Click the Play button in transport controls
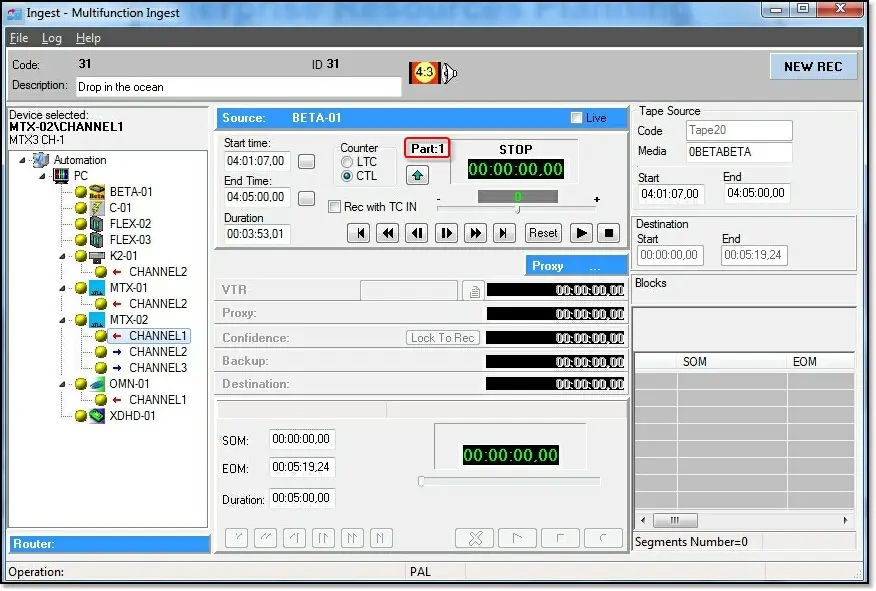 click(x=581, y=233)
